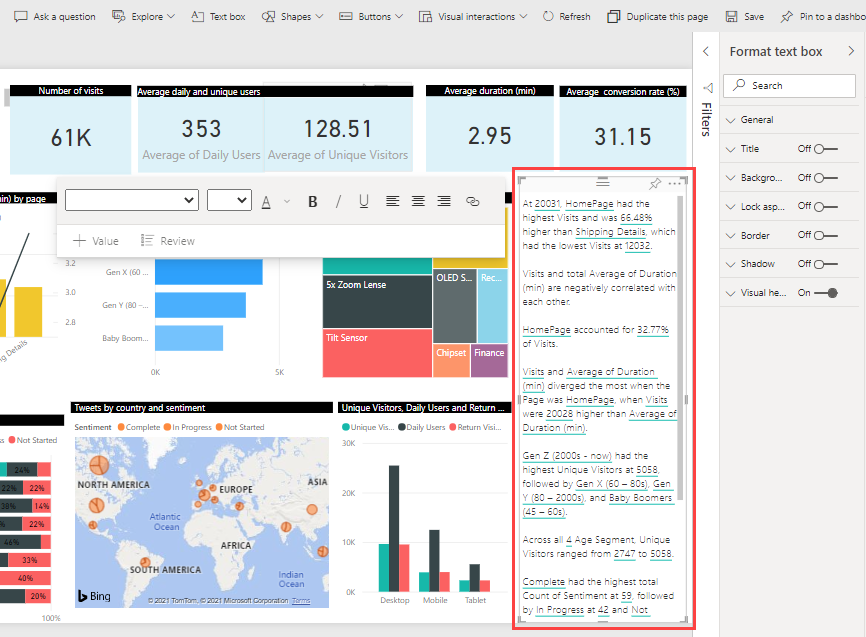Turn on the Background toggle
The height and width of the screenshot is (637, 866).
[x=826, y=178]
